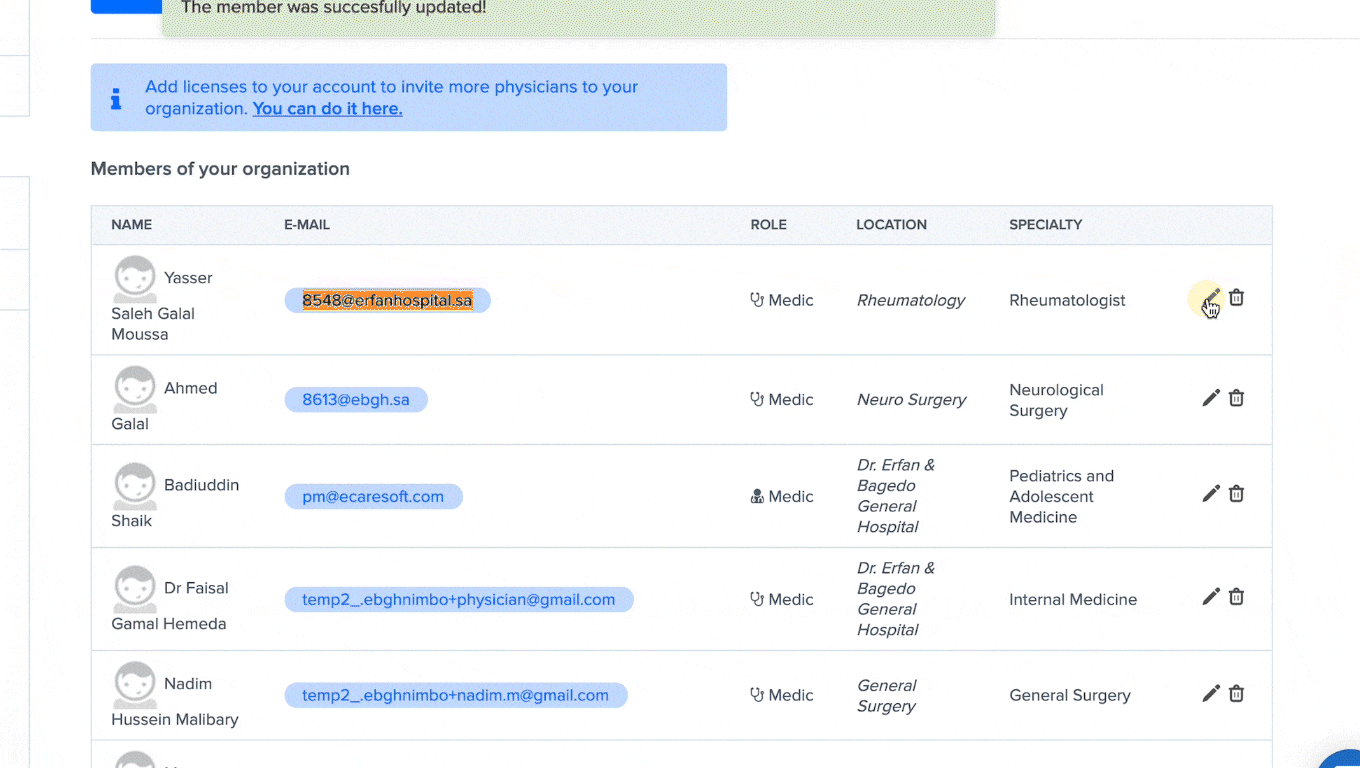Delete member Nadim Hussein Malibary
The width and height of the screenshot is (1360, 768).
point(1237,694)
